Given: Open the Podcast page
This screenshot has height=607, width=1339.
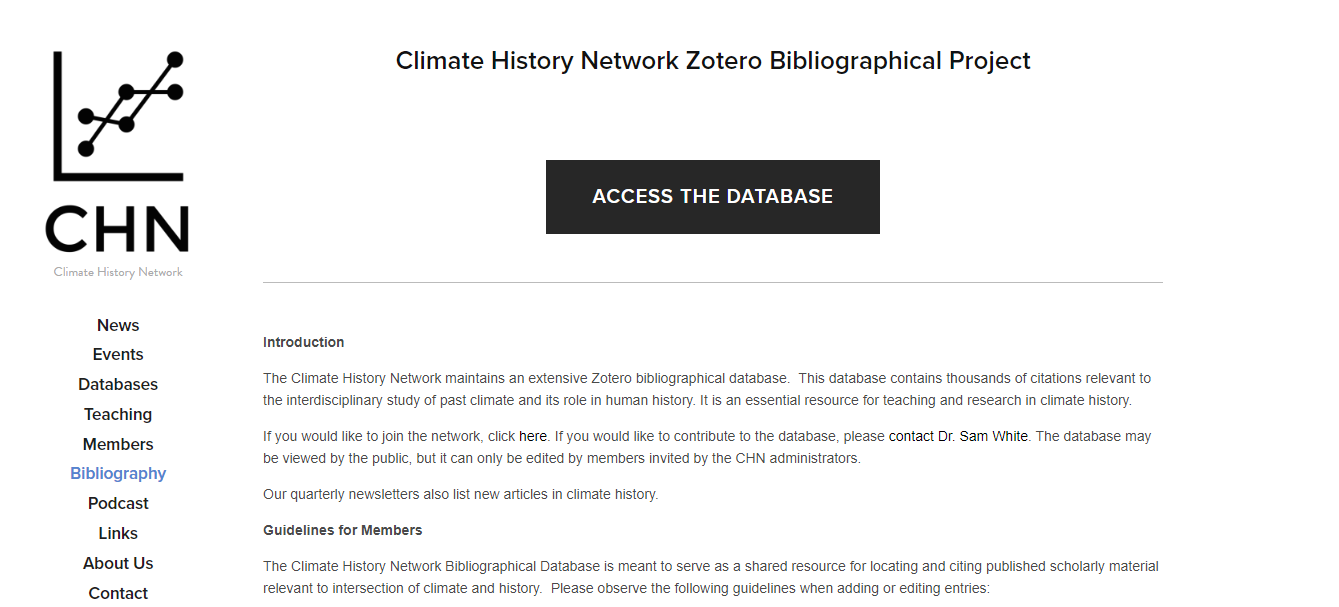Looking at the screenshot, I should pyautogui.click(x=118, y=504).
